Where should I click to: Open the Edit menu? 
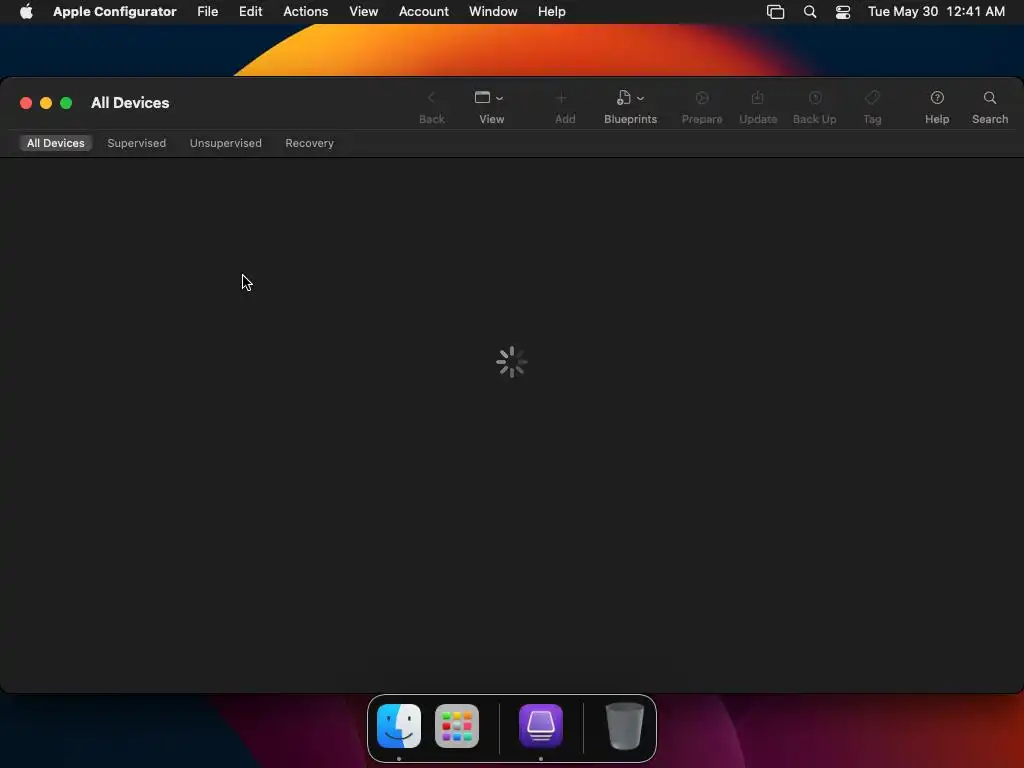[250, 11]
